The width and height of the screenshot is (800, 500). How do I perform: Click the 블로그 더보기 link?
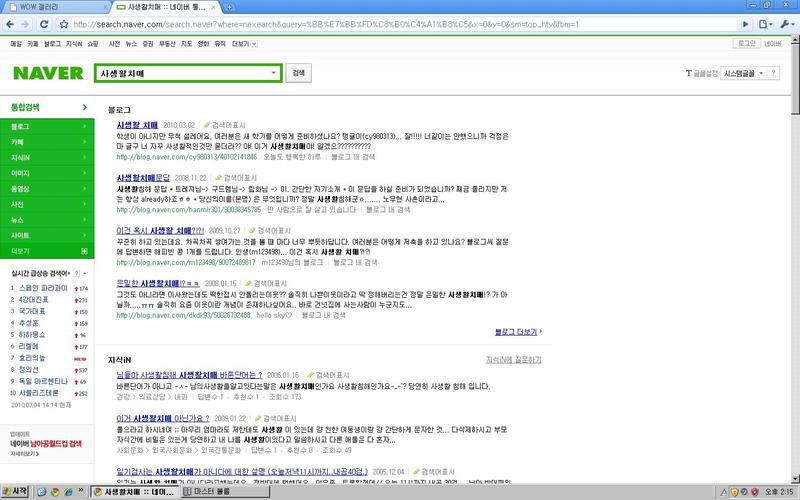pyautogui.click(x=516, y=332)
